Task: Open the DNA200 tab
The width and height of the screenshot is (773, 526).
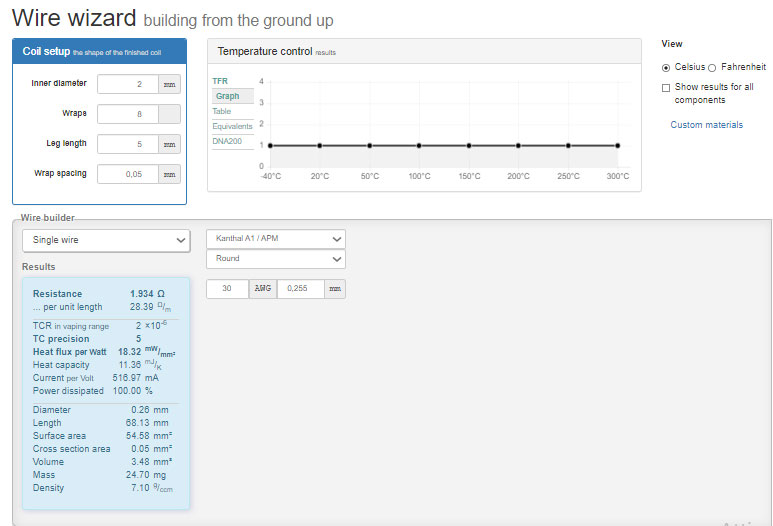Action: pos(227,141)
